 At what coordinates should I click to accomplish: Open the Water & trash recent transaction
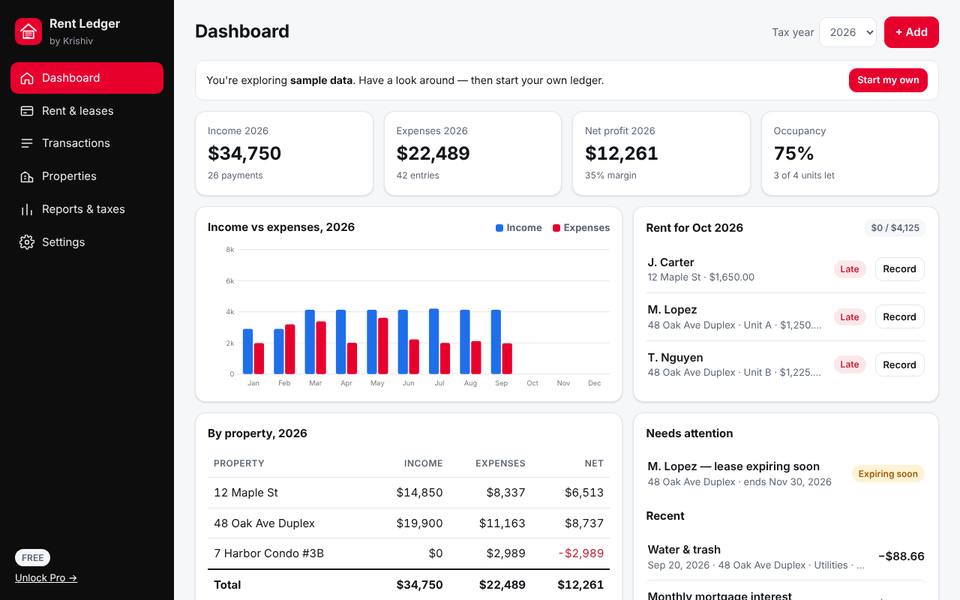786,557
